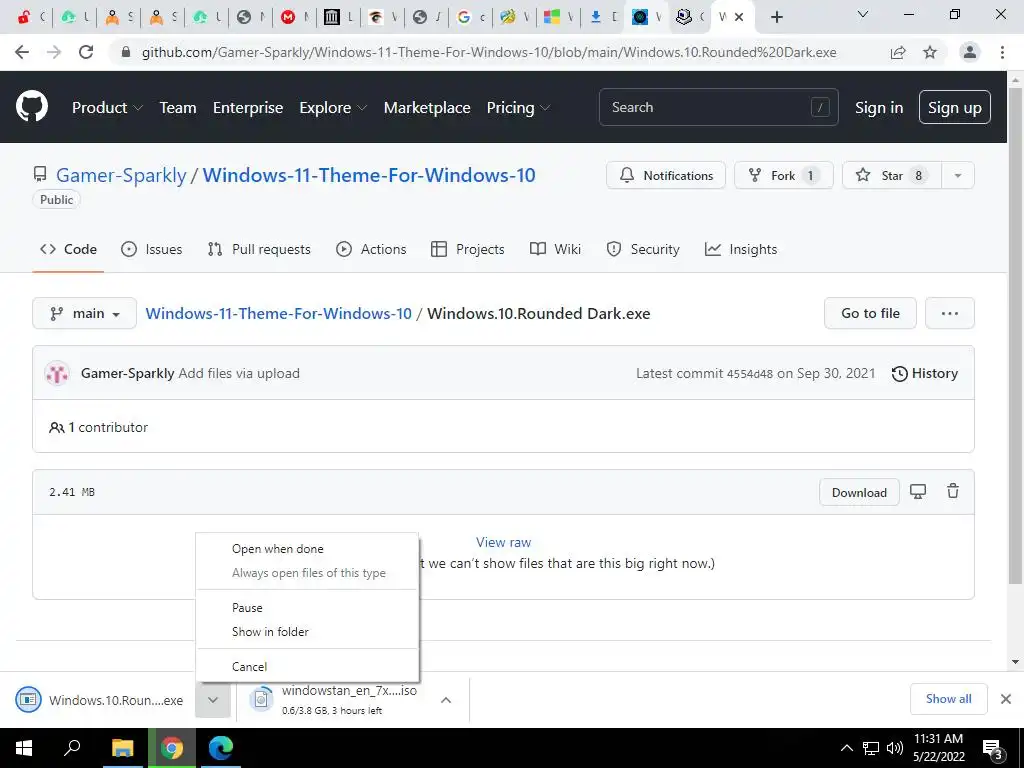The height and width of the screenshot is (768, 1024).
Task: Switch to the Code tab
Action: pyautogui.click(x=68, y=249)
